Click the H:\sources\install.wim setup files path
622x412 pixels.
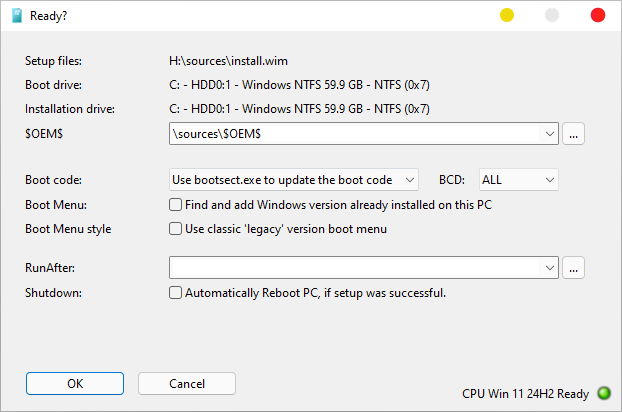click(x=233, y=61)
